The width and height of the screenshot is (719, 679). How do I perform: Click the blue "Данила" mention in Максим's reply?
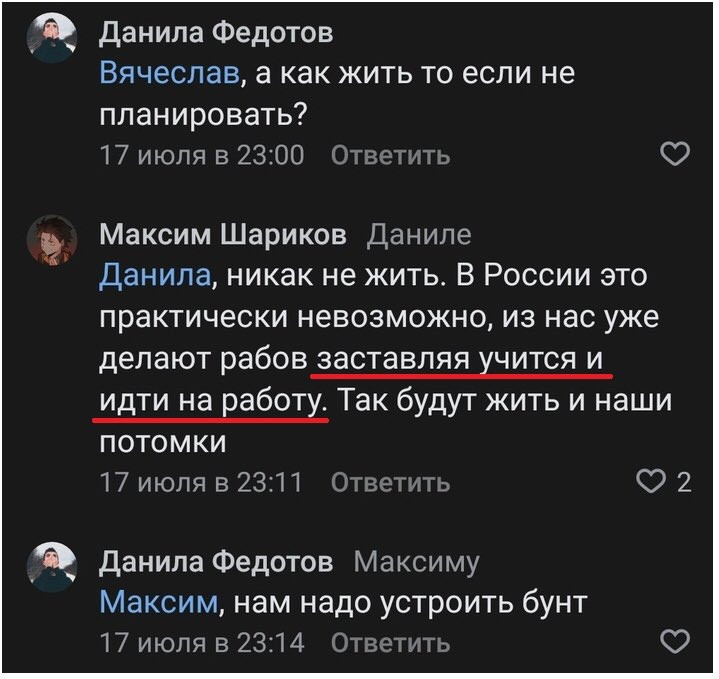coord(155,275)
